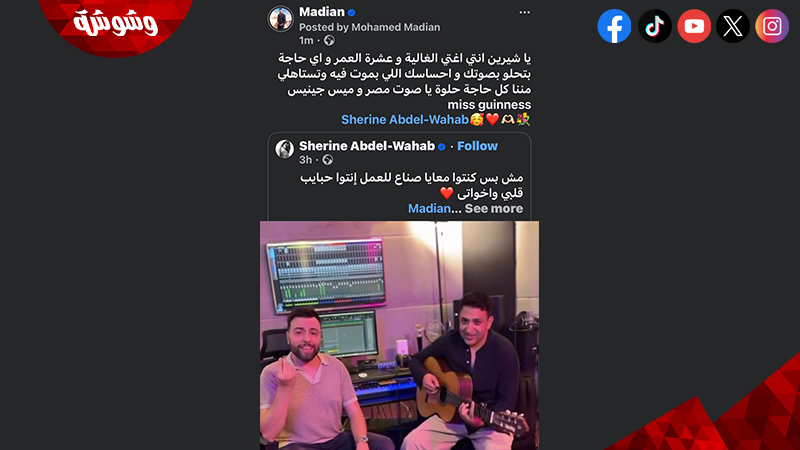Open the YouTube icon

[694, 26]
